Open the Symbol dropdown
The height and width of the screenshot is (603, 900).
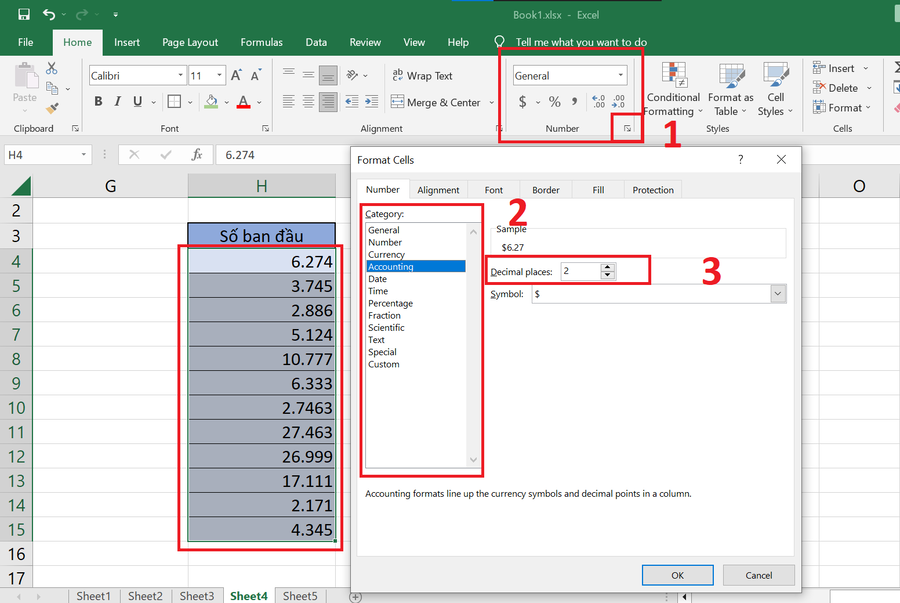tap(778, 294)
